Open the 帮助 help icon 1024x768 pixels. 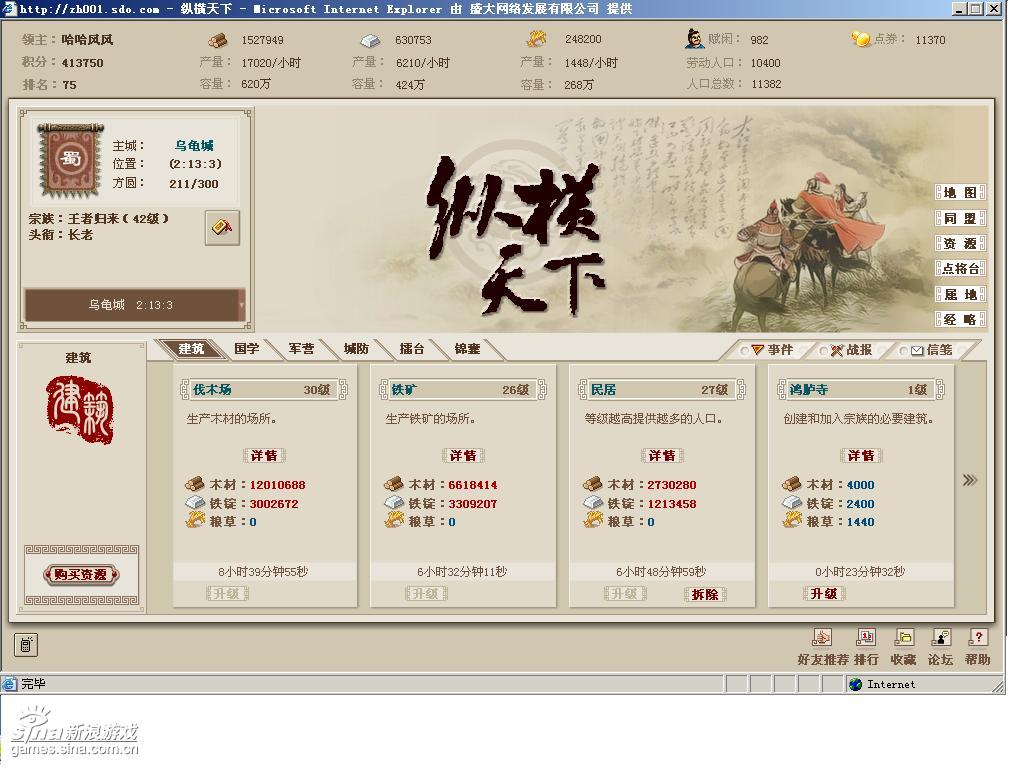click(x=978, y=637)
